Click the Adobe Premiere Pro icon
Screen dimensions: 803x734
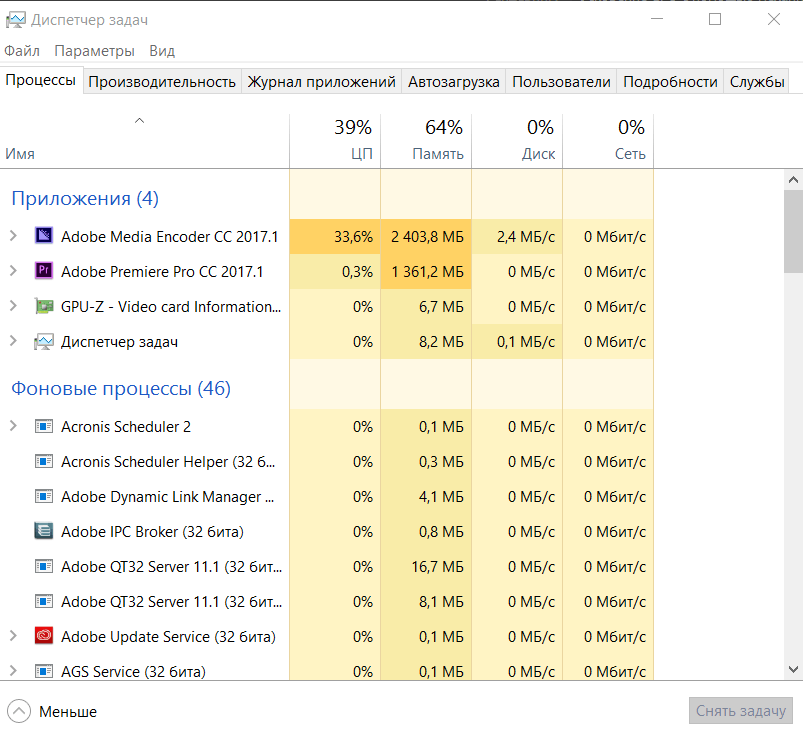44,271
